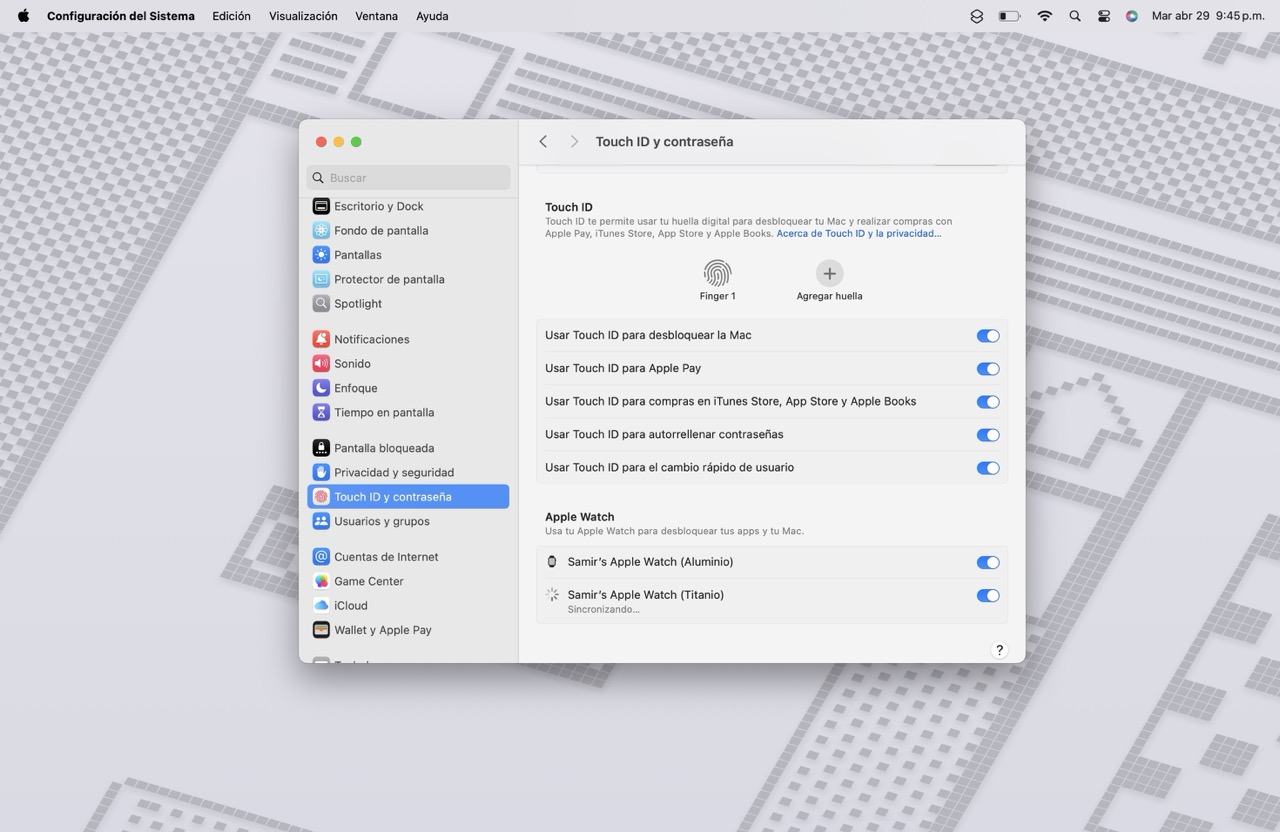The width and height of the screenshot is (1280, 832).
Task: Toggle Touch ID para desbloquear la Mac
Action: pyautogui.click(x=988, y=336)
